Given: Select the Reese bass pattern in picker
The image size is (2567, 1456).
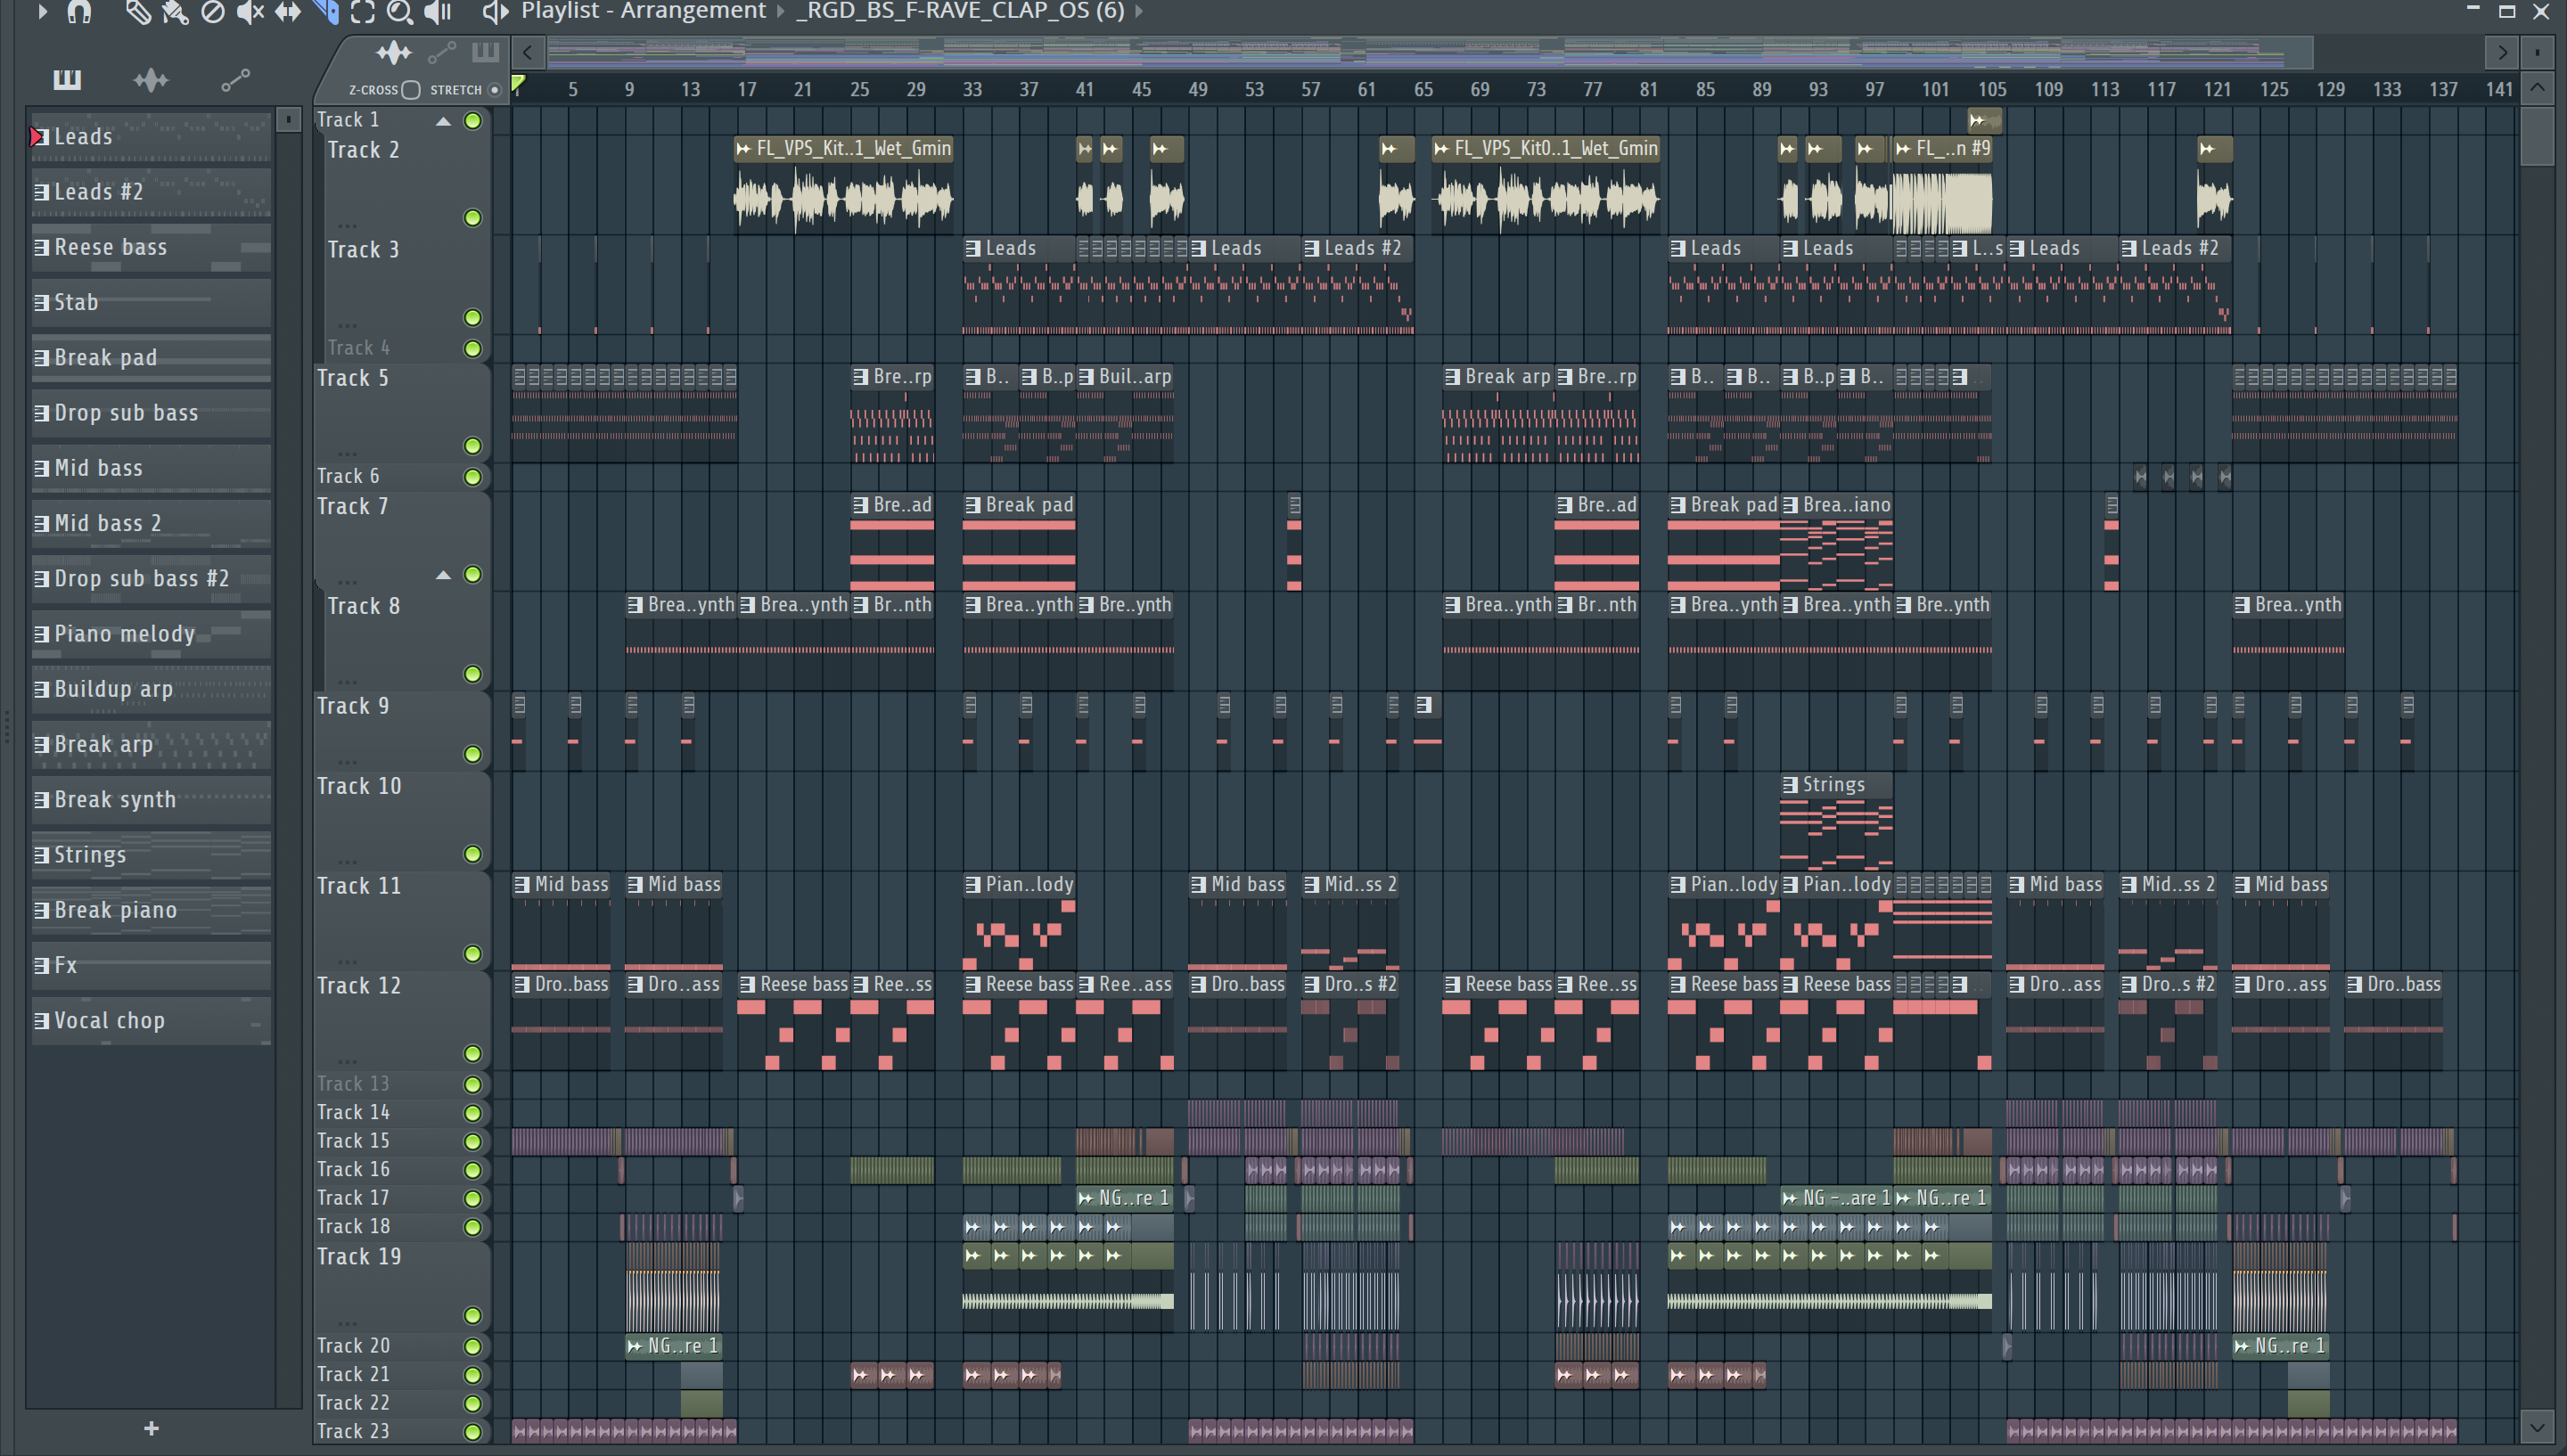Looking at the screenshot, I should click(x=151, y=247).
